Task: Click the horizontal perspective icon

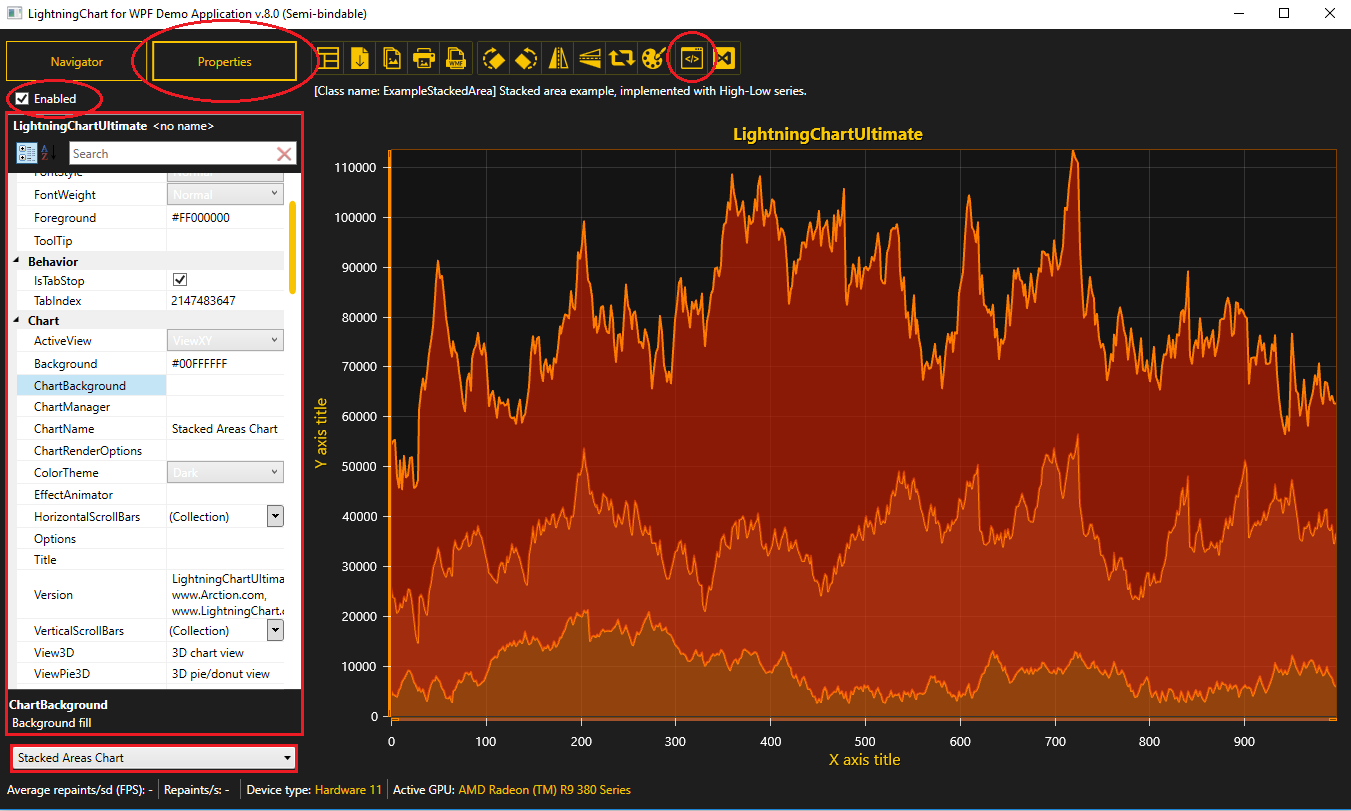Action: click(x=590, y=58)
